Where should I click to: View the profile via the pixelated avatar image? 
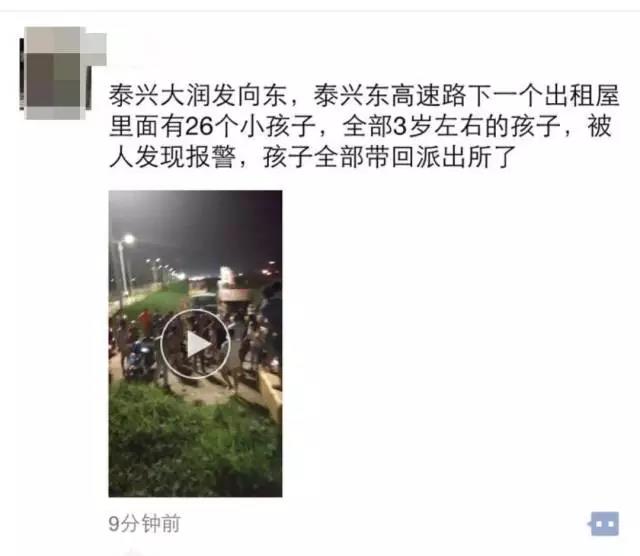click(62, 73)
